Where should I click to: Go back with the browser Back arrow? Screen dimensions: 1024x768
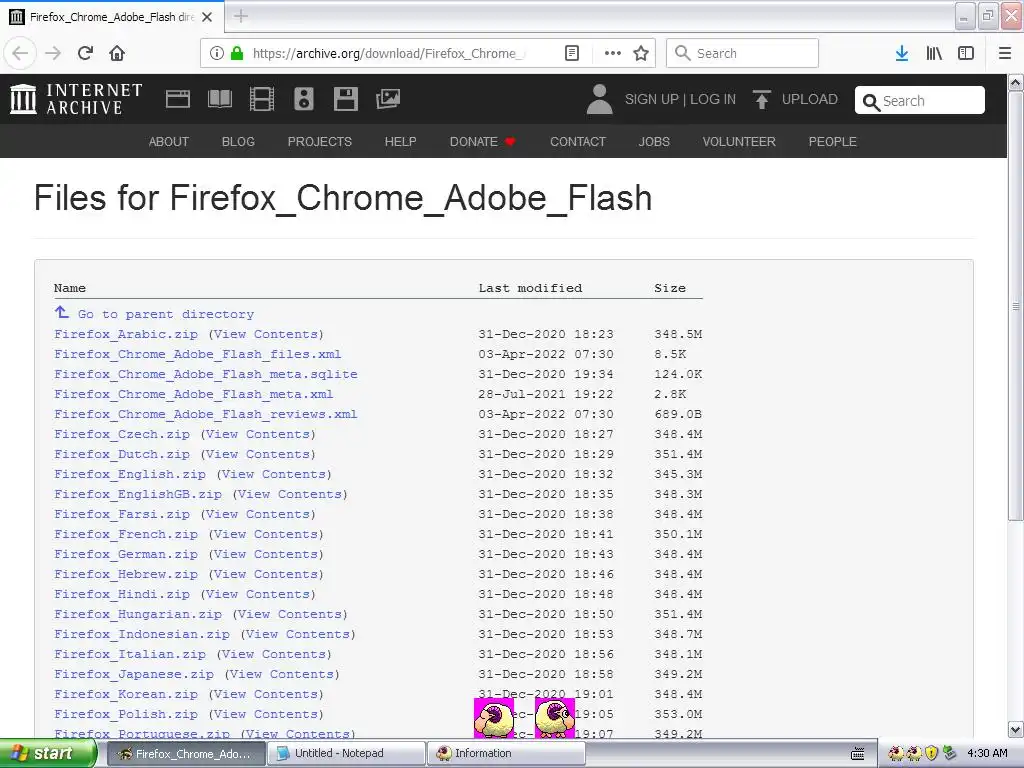20,53
